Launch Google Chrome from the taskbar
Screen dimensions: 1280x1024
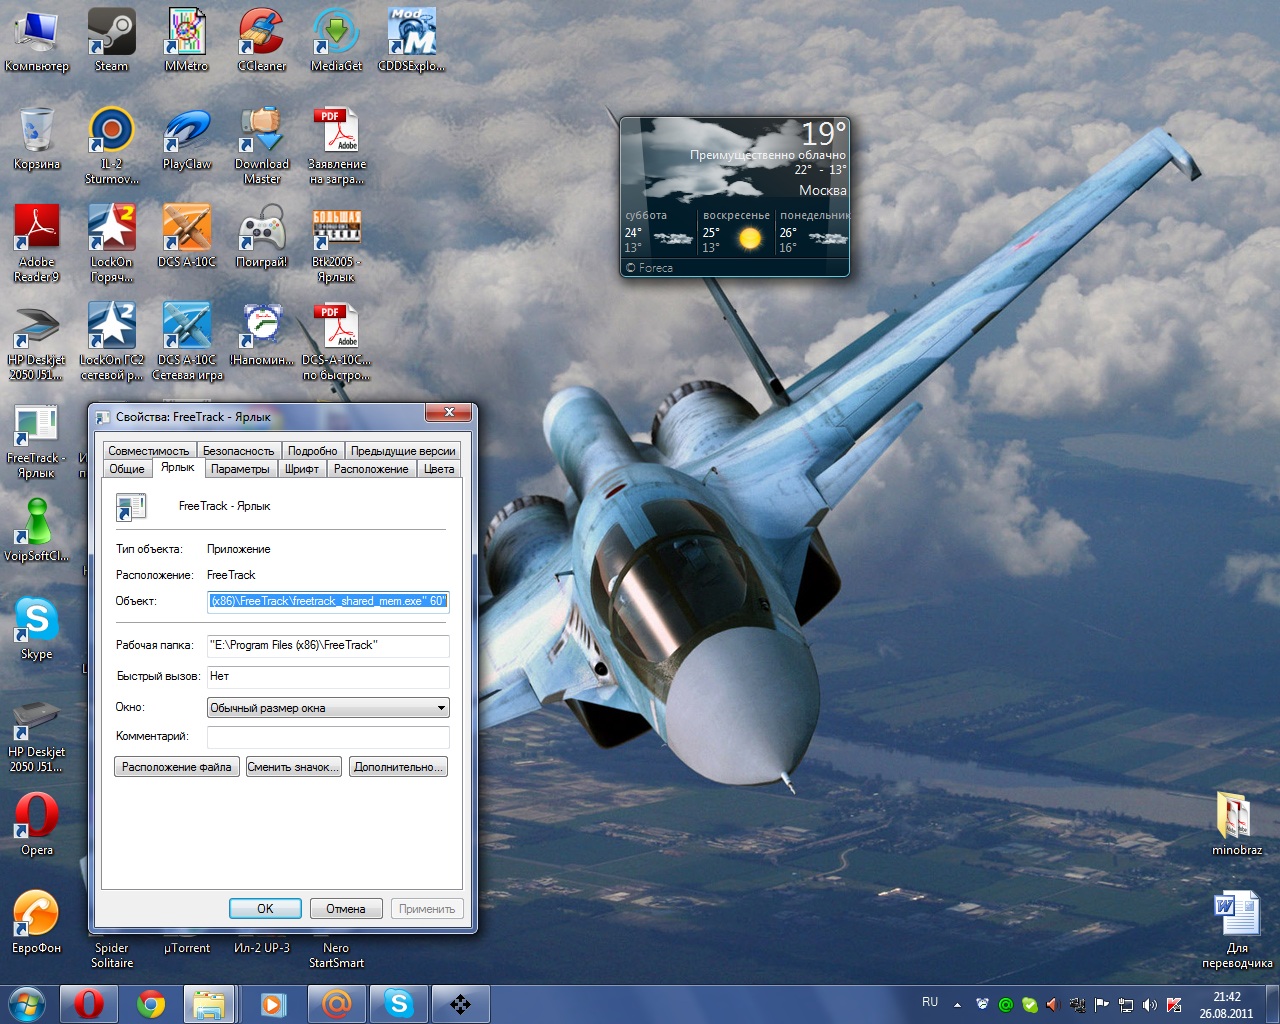point(151,1004)
